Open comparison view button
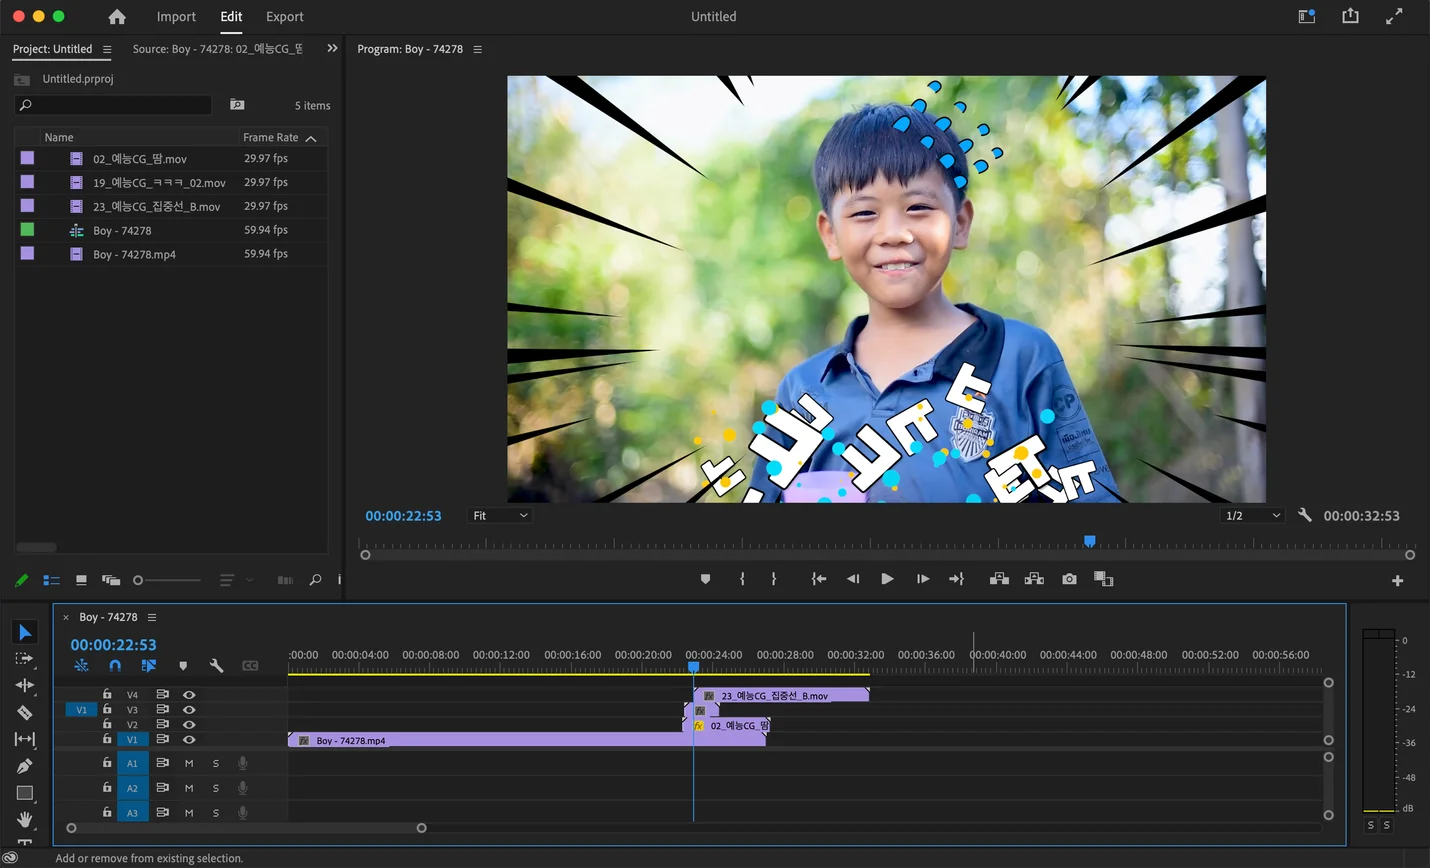 [x=1104, y=579]
